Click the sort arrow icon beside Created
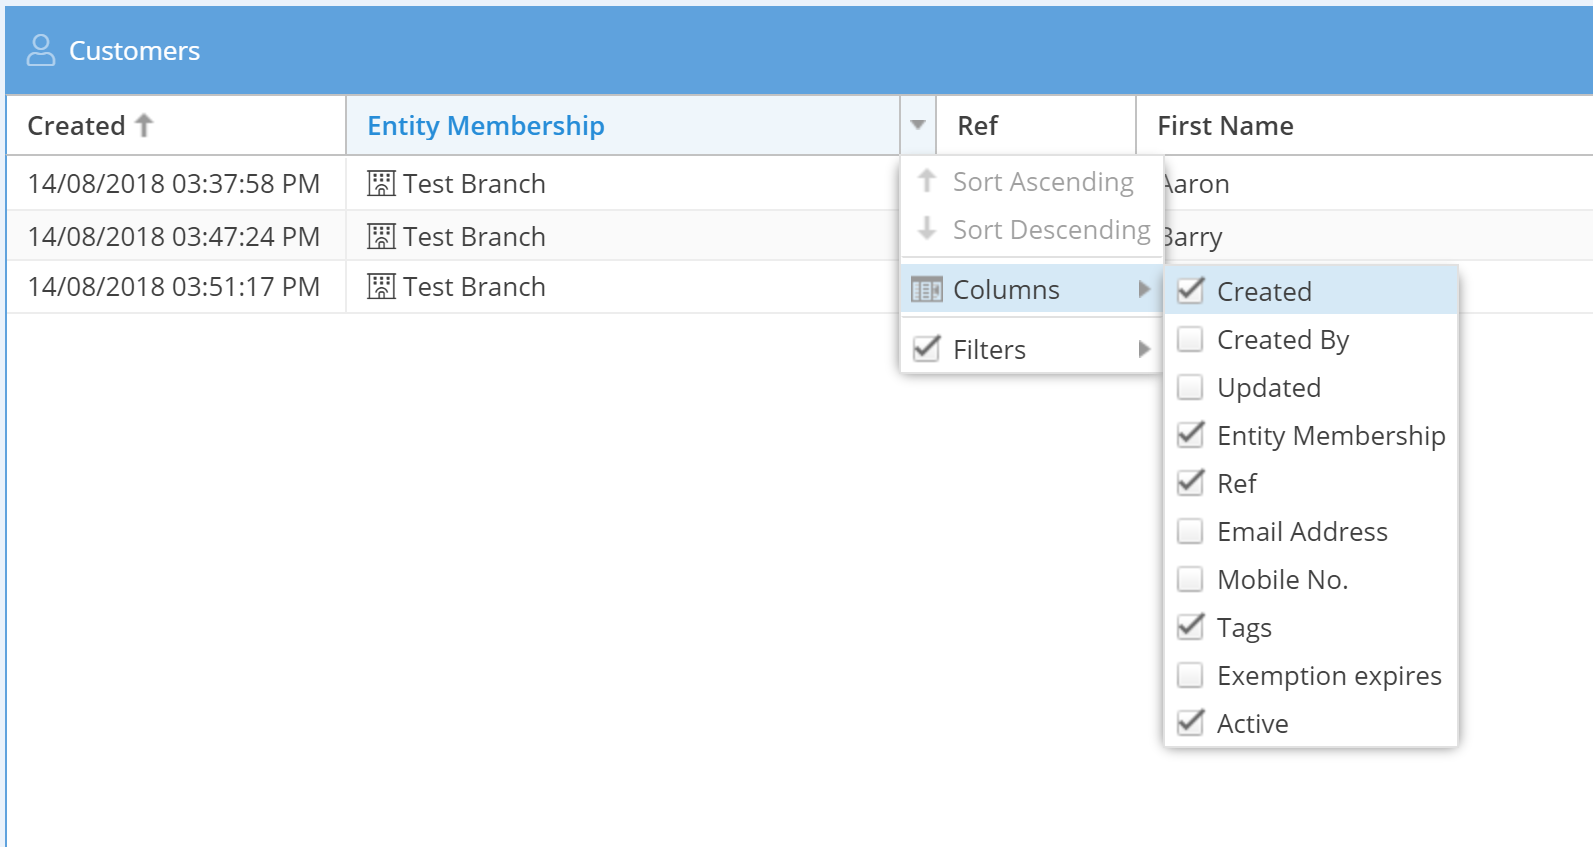The height and width of the screenshot is (847, 1593). point(144,126)
